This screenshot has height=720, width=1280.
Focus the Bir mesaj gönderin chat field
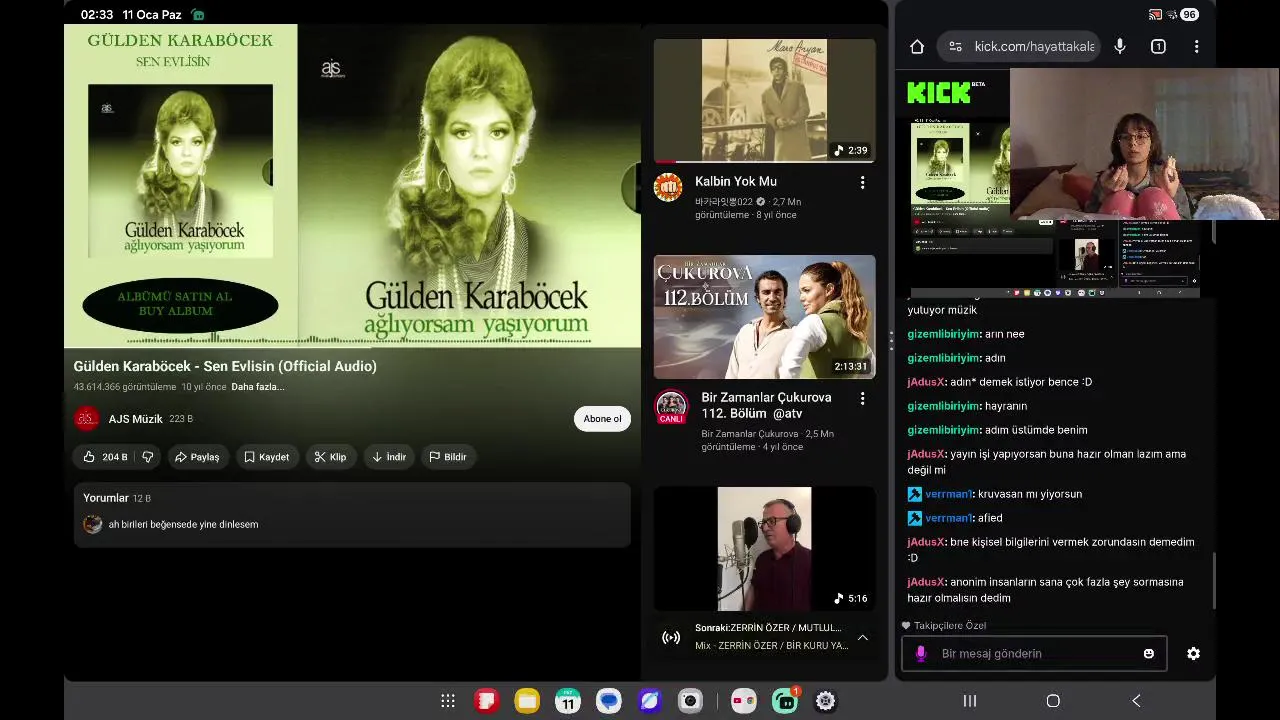1034,653
